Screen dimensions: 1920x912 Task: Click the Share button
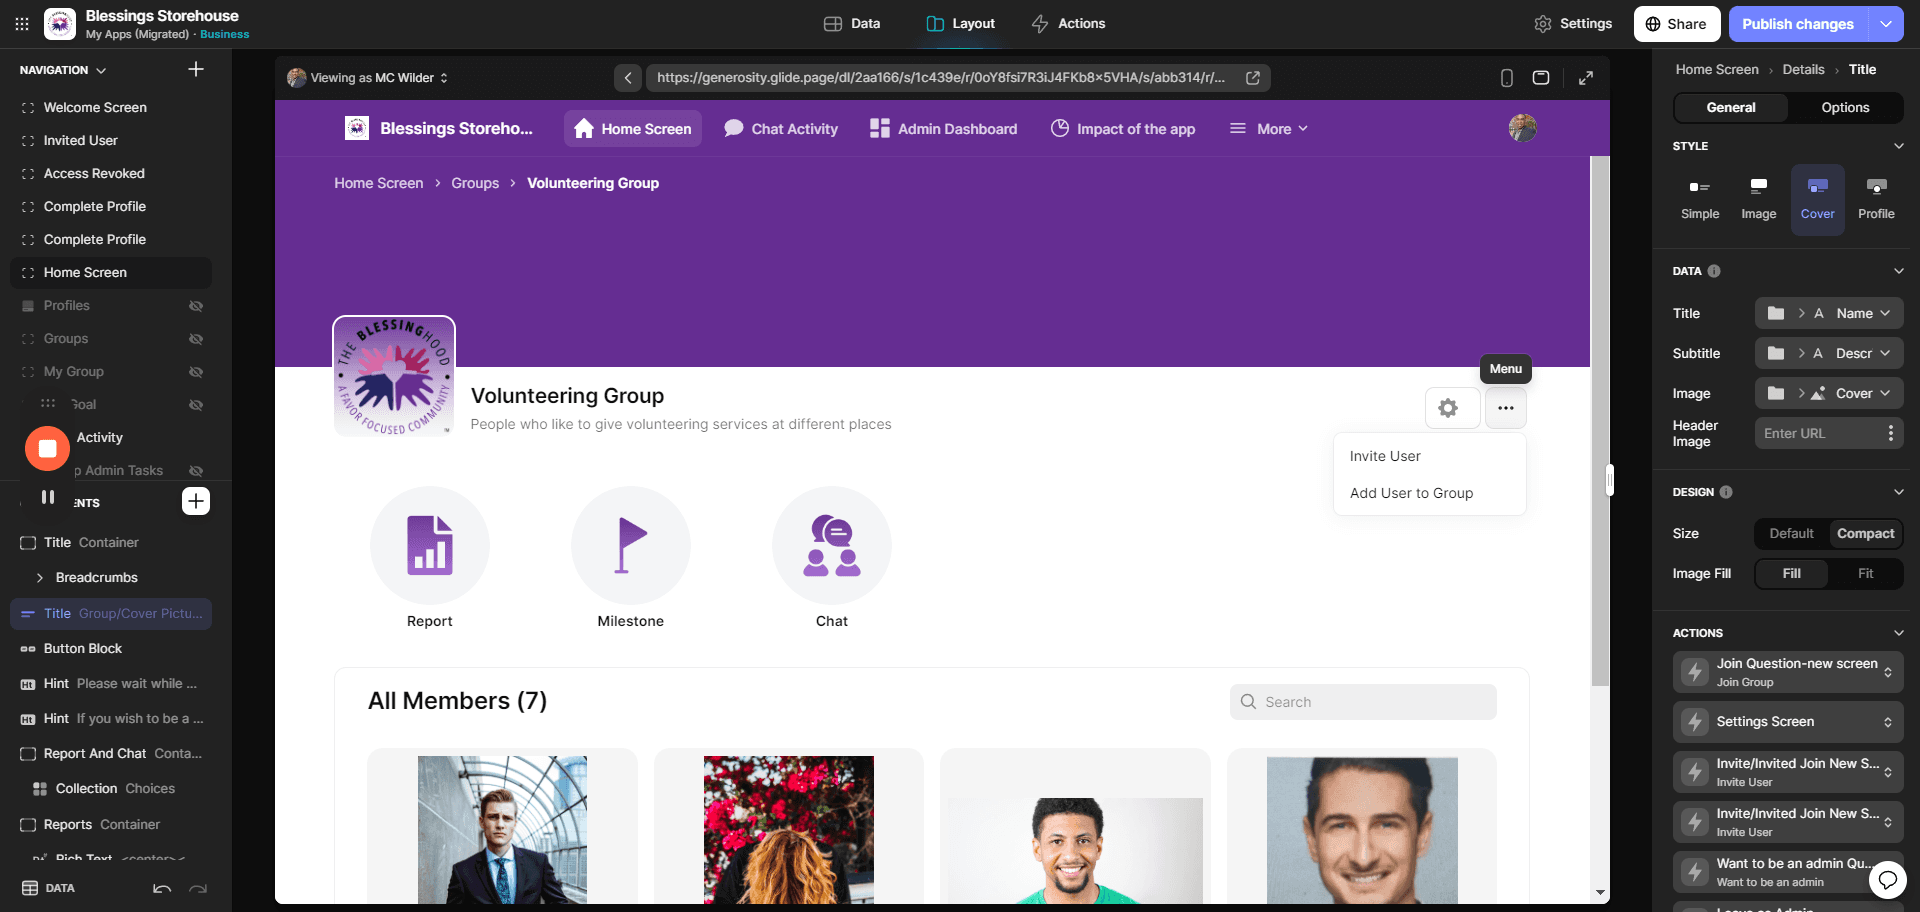click(x=1676, y=24)
